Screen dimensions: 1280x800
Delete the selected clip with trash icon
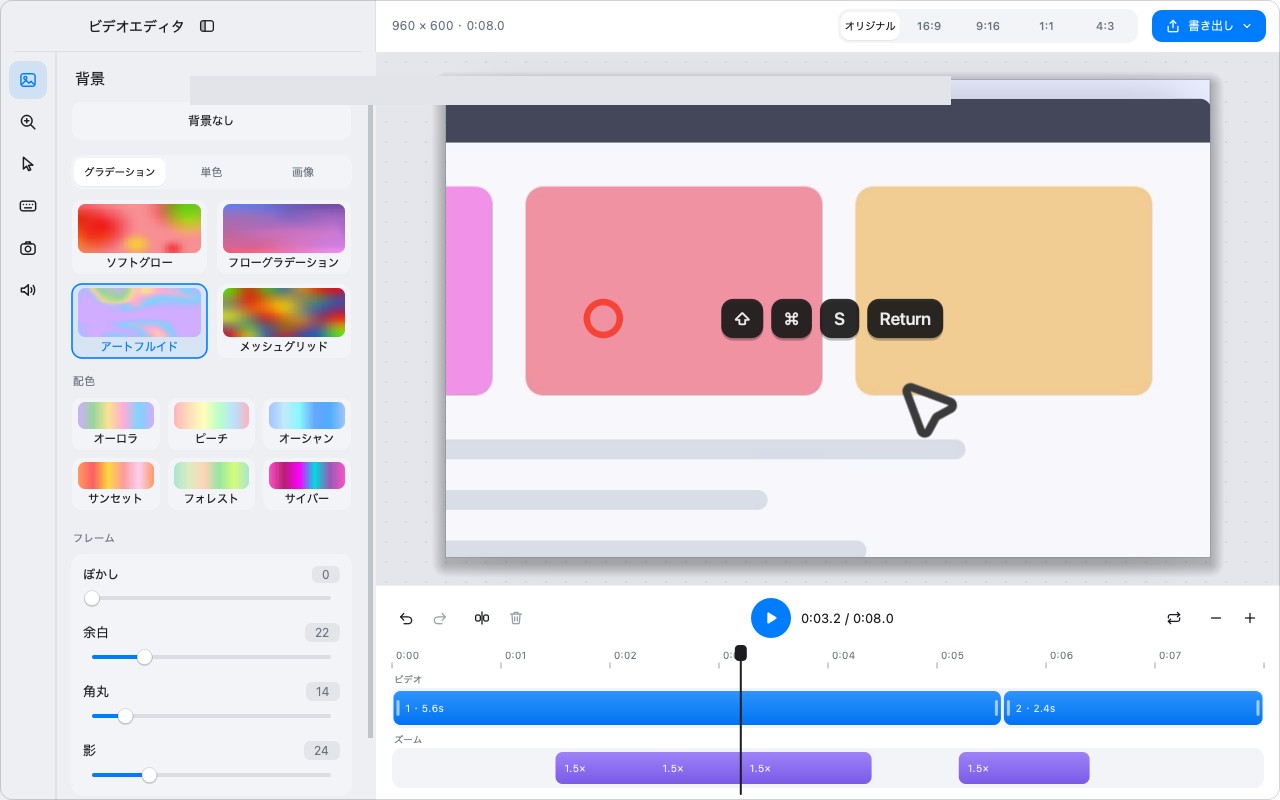(x=516, y=618)
